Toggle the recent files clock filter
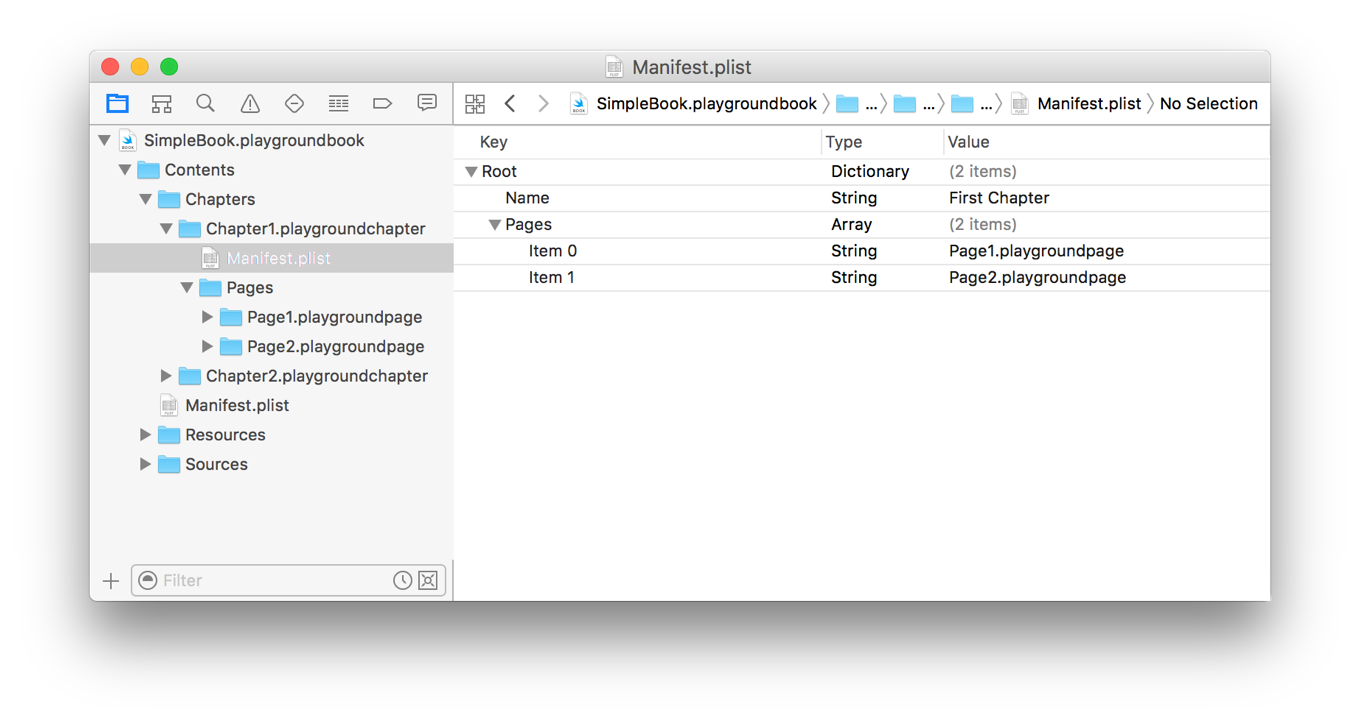The height and width of the screenshot is (722, 1360). point(402,580)
